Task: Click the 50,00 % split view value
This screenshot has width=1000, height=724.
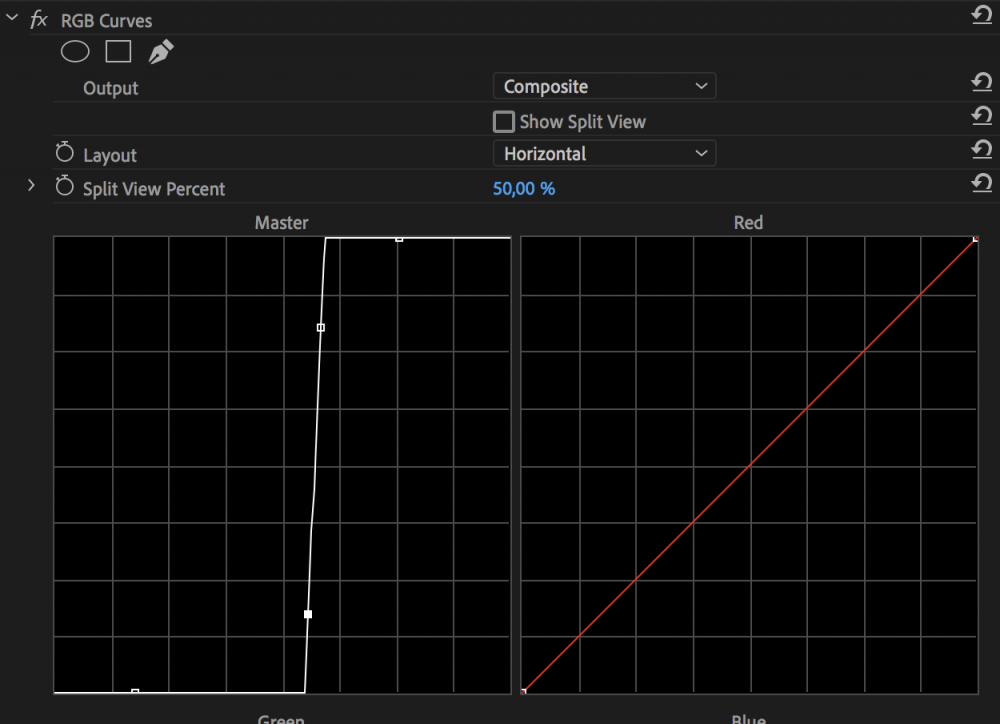Action: tap(523, 188)
